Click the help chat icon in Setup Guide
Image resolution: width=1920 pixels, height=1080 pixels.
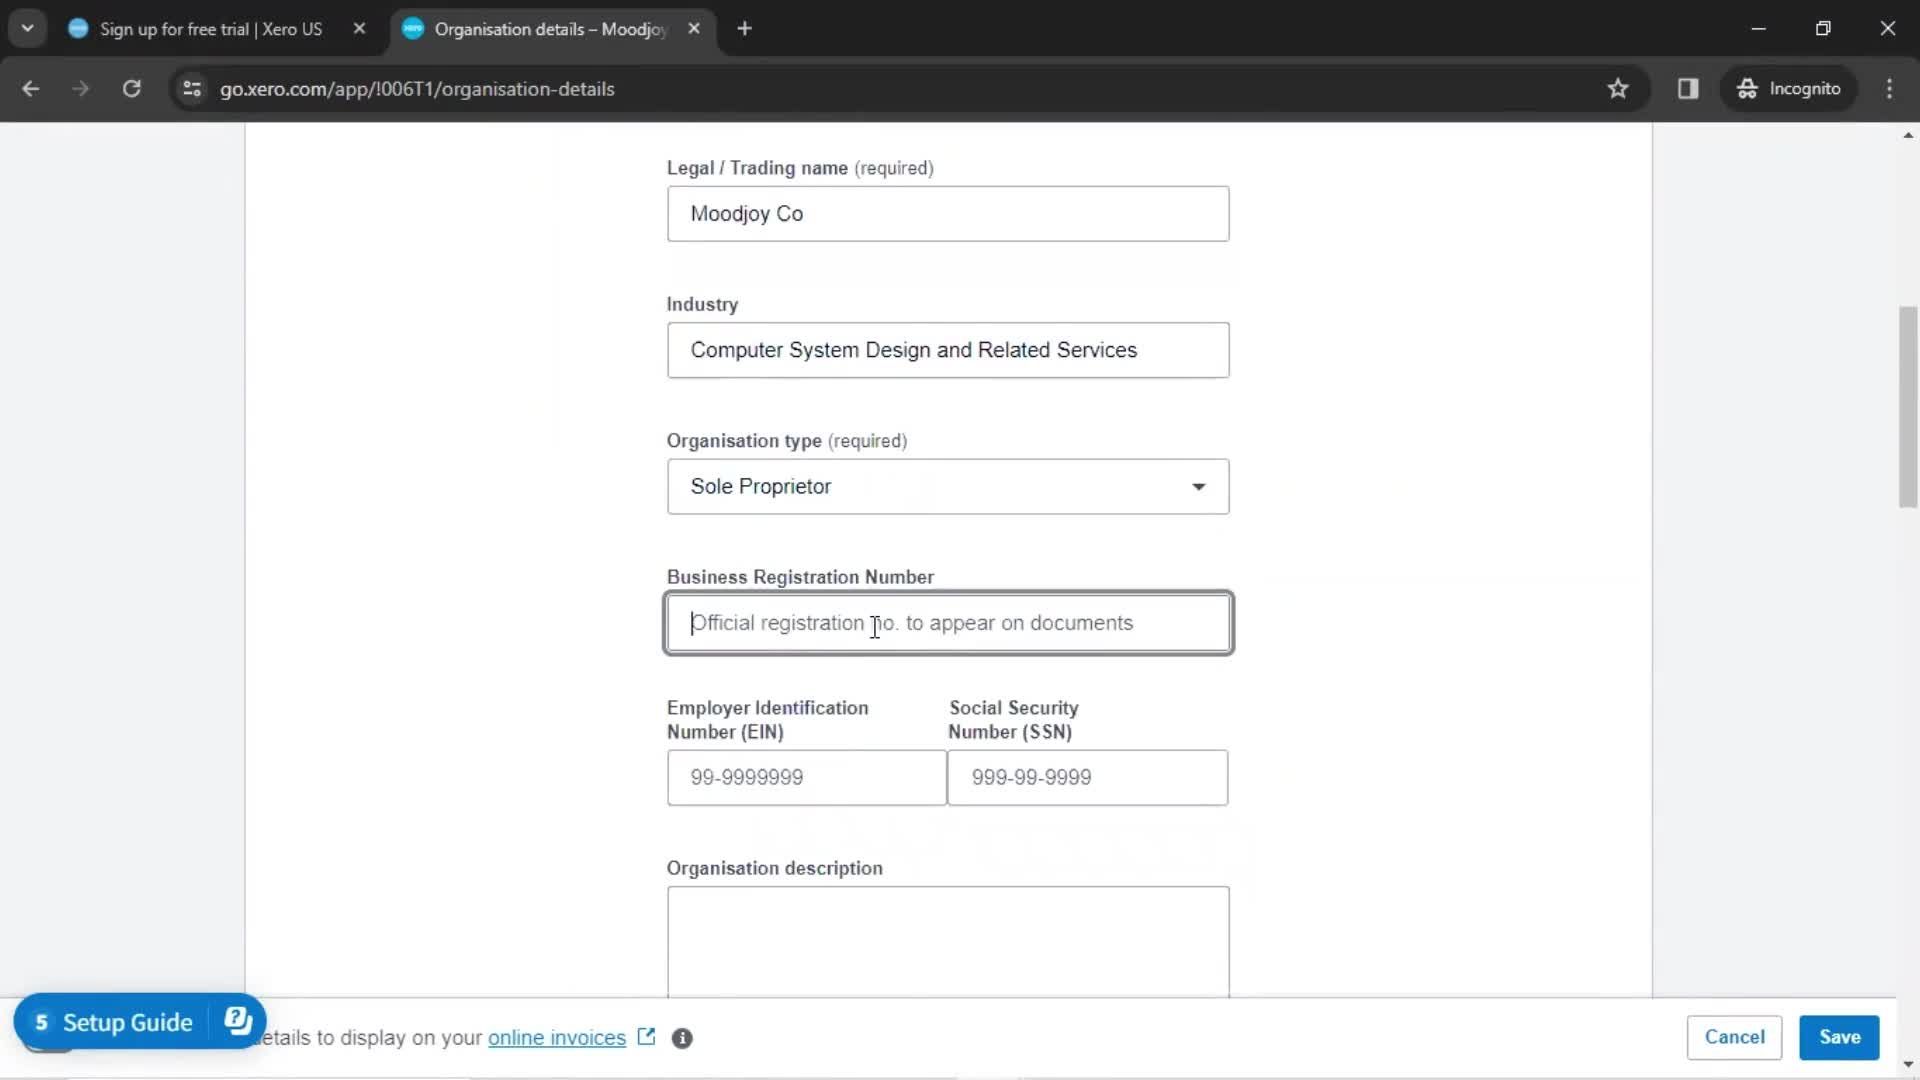pos(238,1021)
